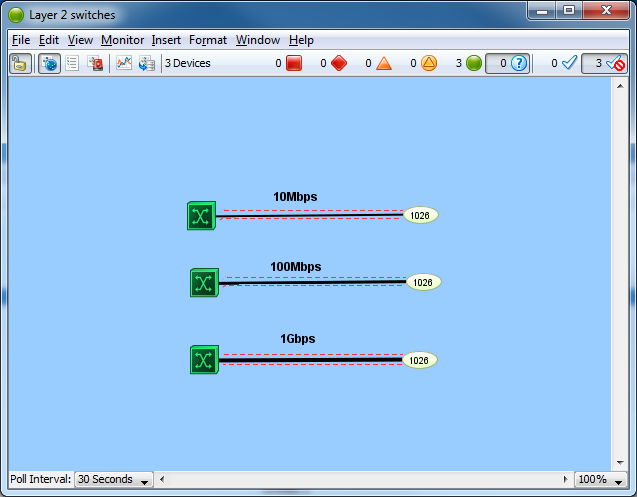The height and width of the screenshot is (497, 637).
Task: Click the green status icon in title bar
Action: (16, 15)
